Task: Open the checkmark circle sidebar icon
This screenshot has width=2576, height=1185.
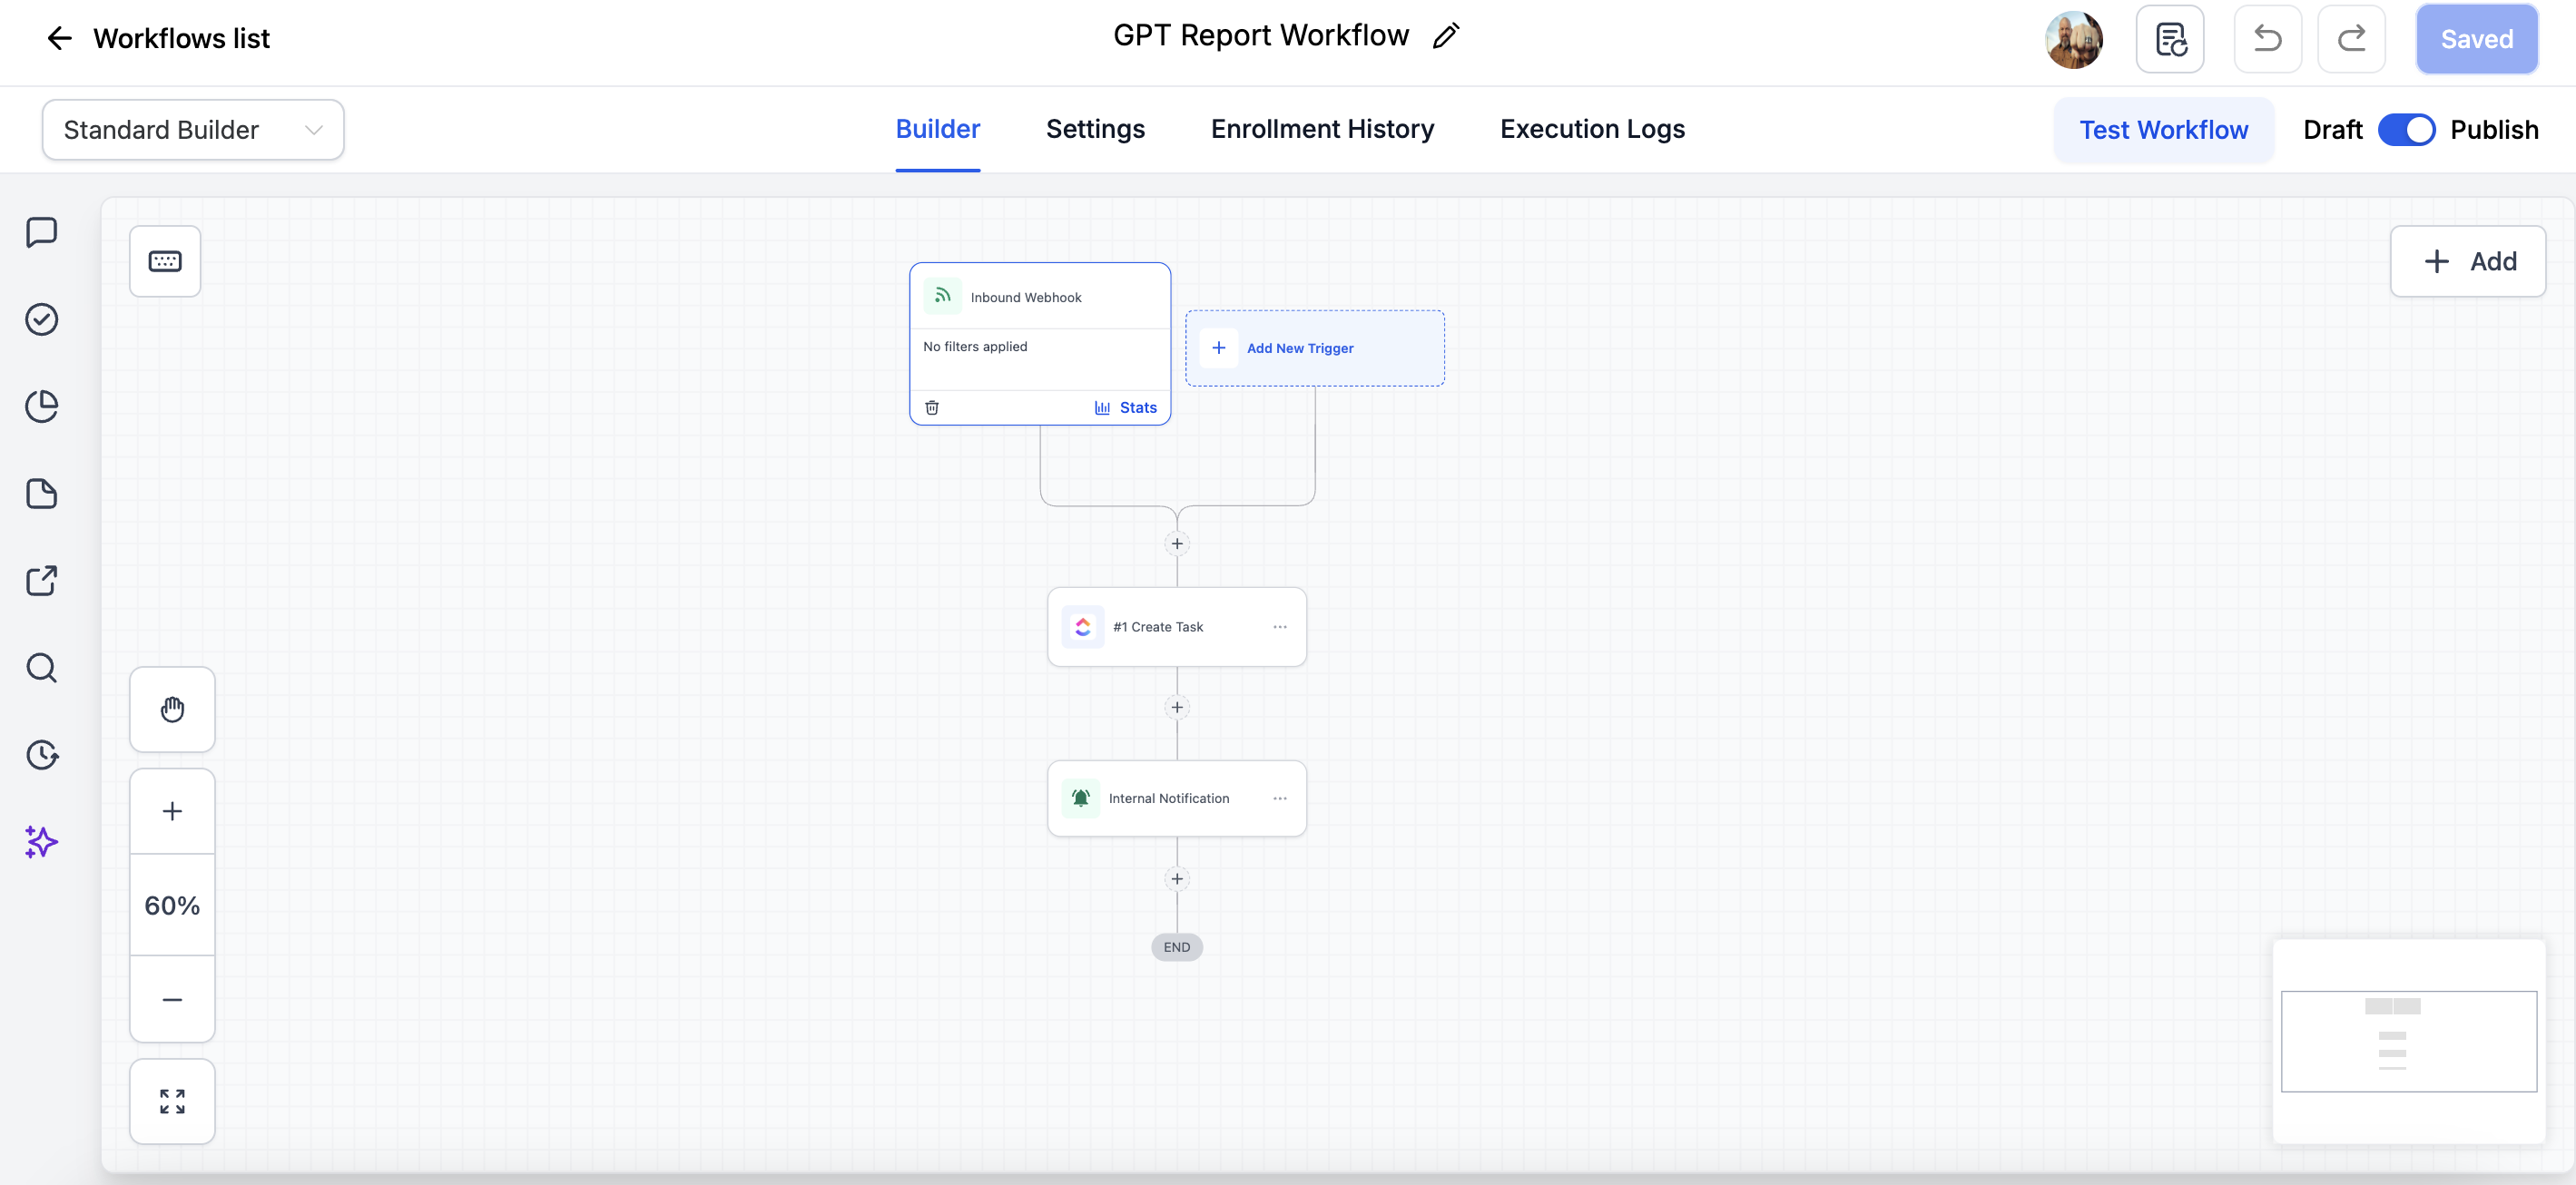Action: (41, 319)
